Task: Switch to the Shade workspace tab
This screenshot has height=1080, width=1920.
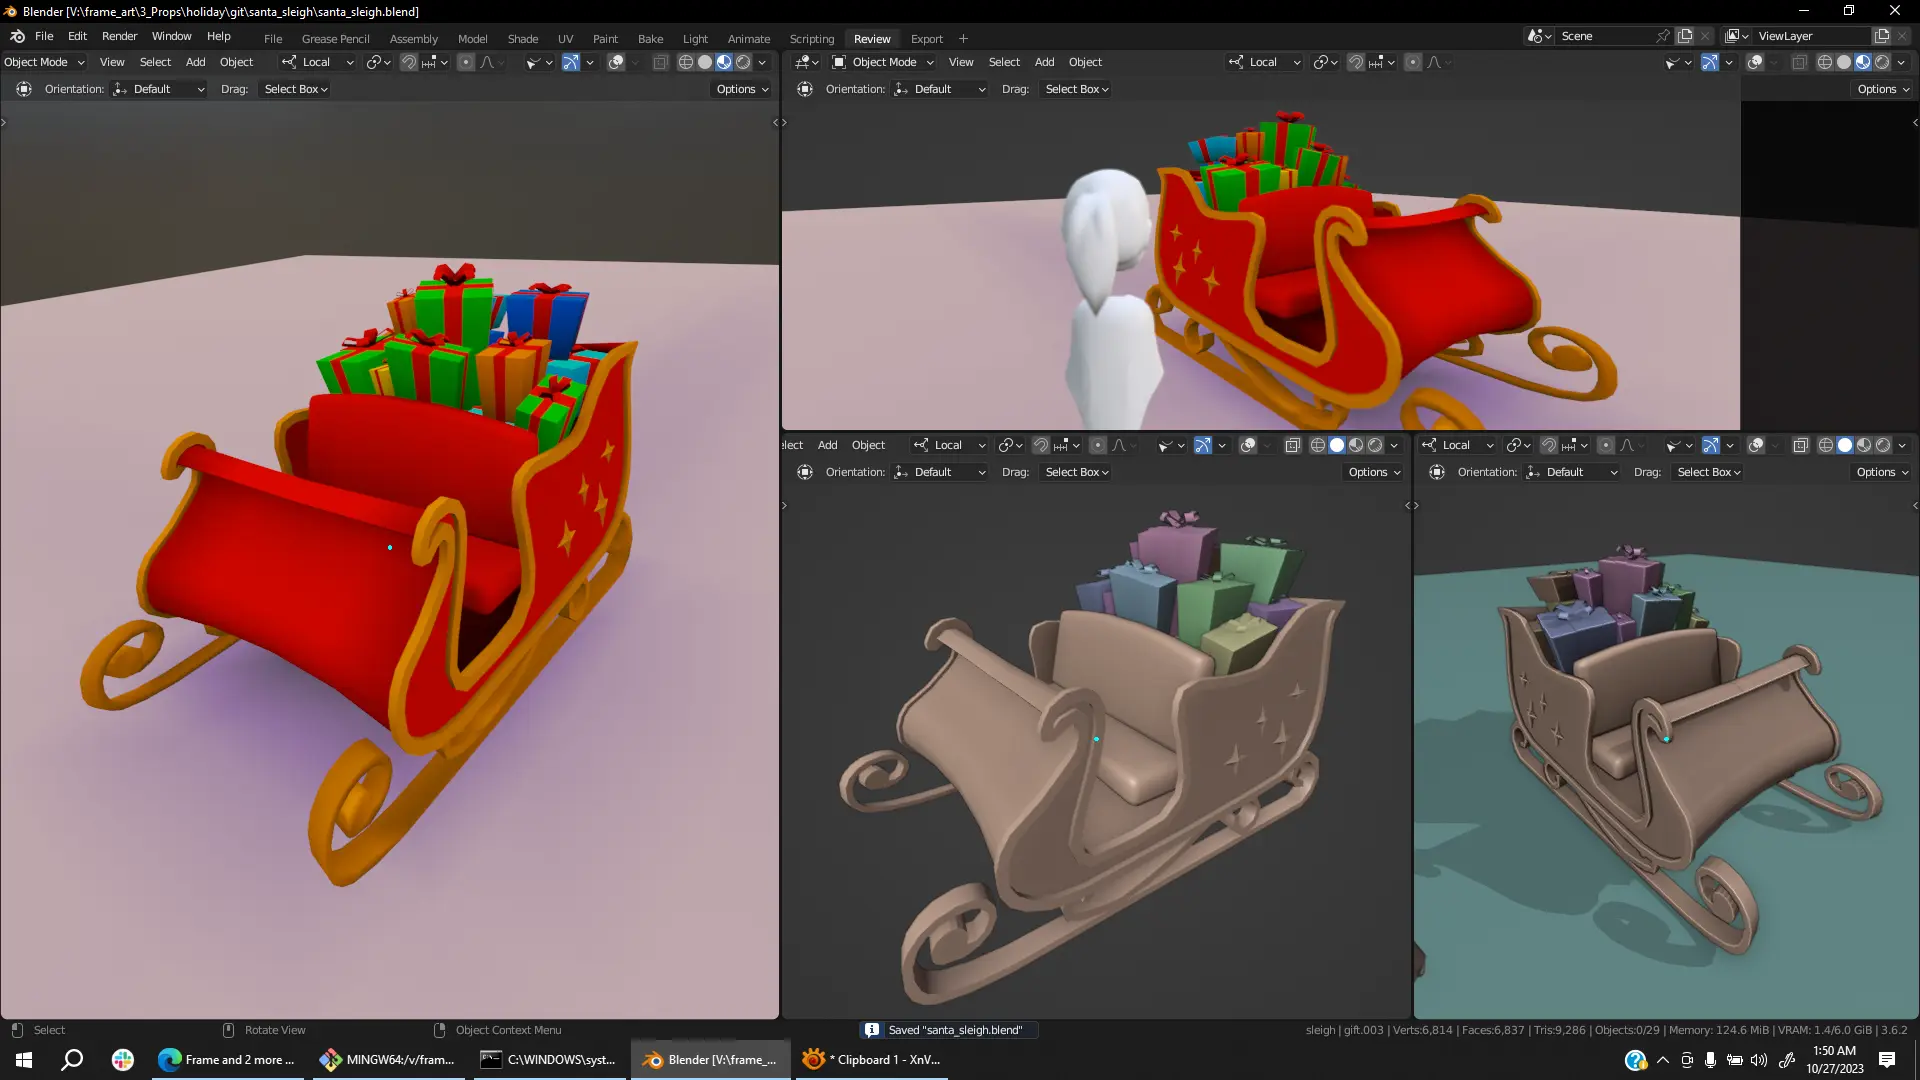Action: point(522,39)
